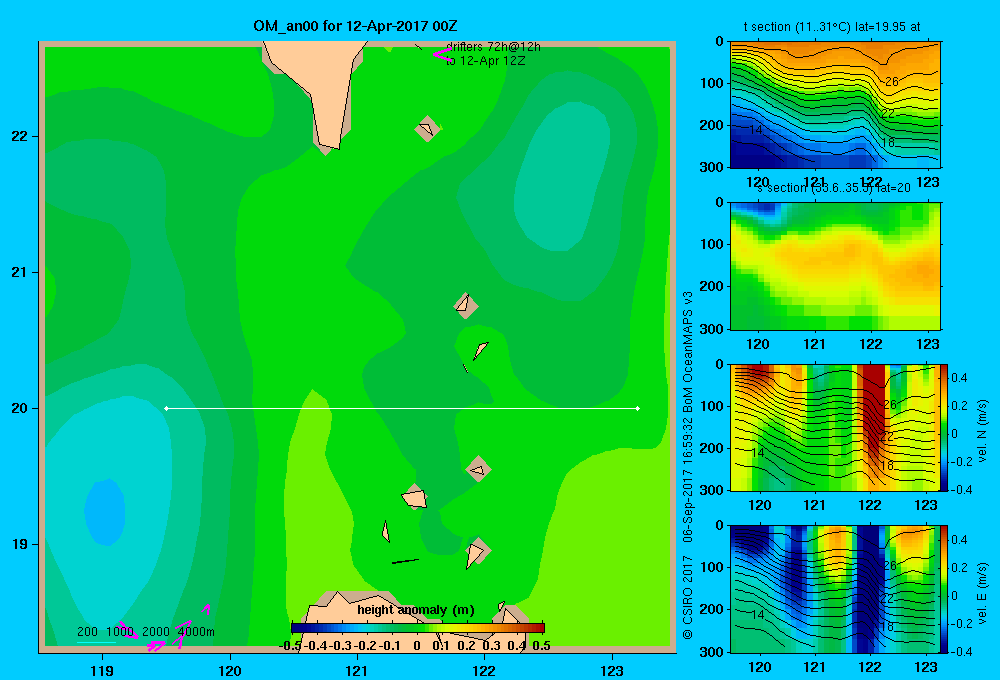
Task: Click the 0.5 tick on height anomaly scale
Action: pos(541,646)
